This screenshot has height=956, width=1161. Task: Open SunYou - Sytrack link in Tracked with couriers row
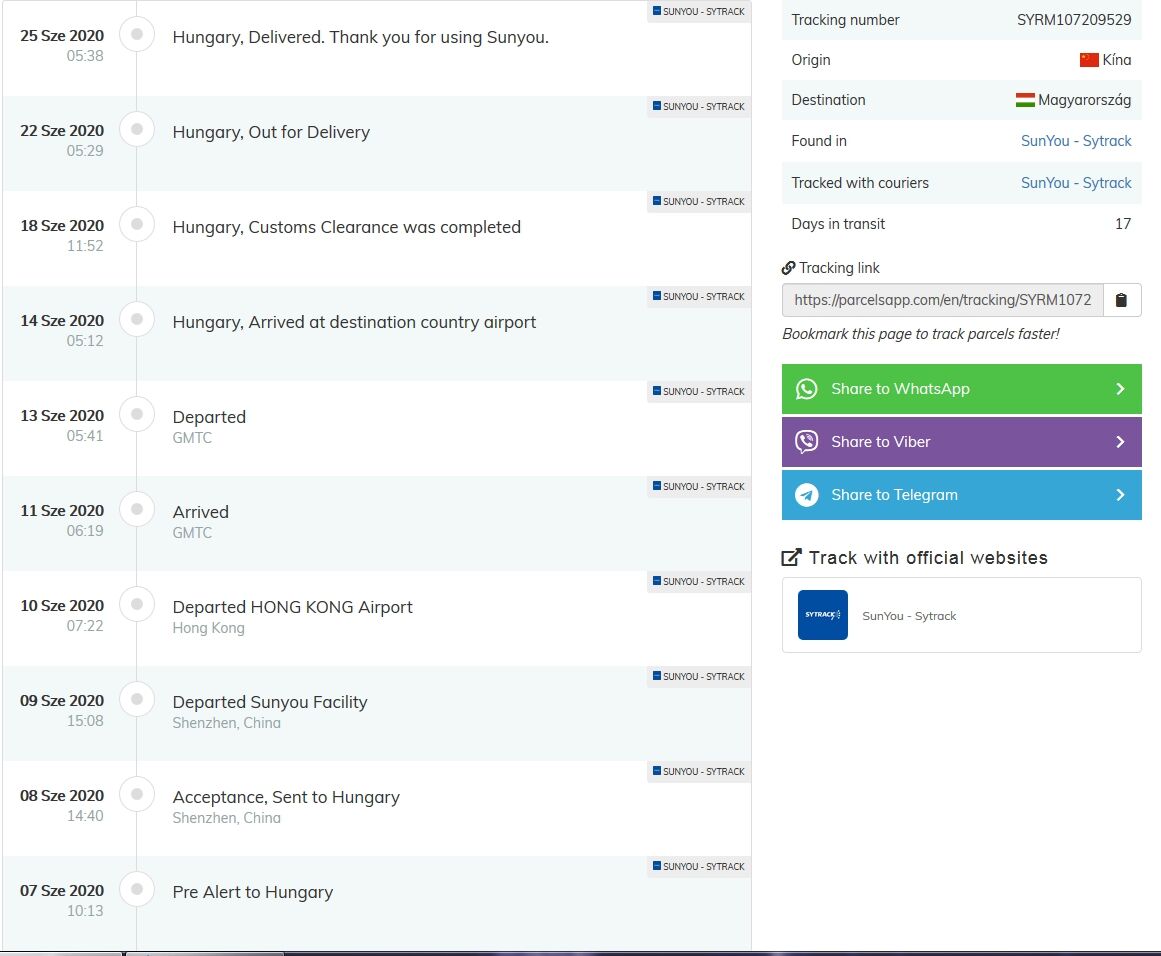[1076, 183]
